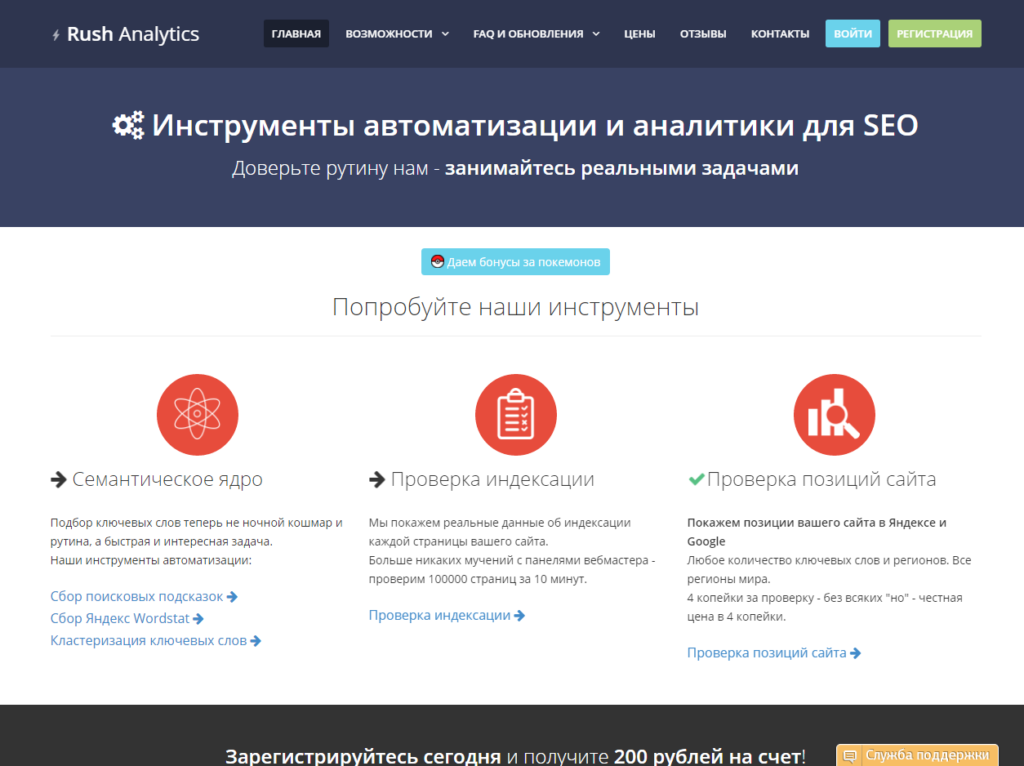Image resolution: width=1024 pixels, height=766 pixels.
Task: Expand the ВОЗМОЖНОСТИ dropdown menu
Action: 396,34
